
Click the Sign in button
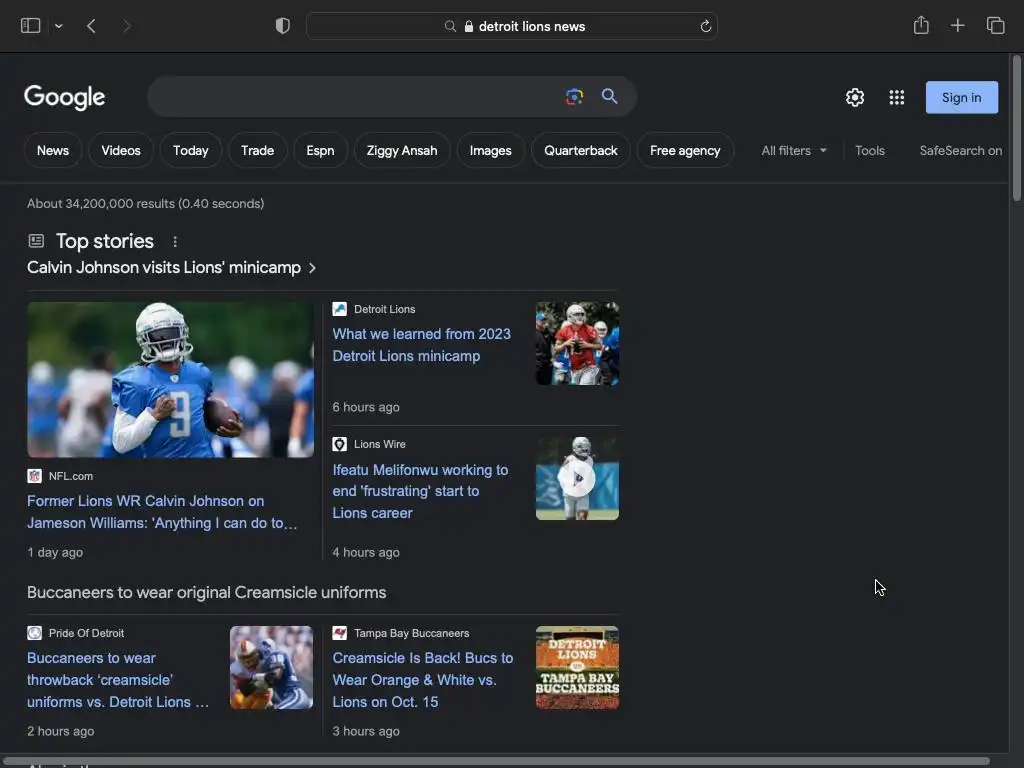961,97
